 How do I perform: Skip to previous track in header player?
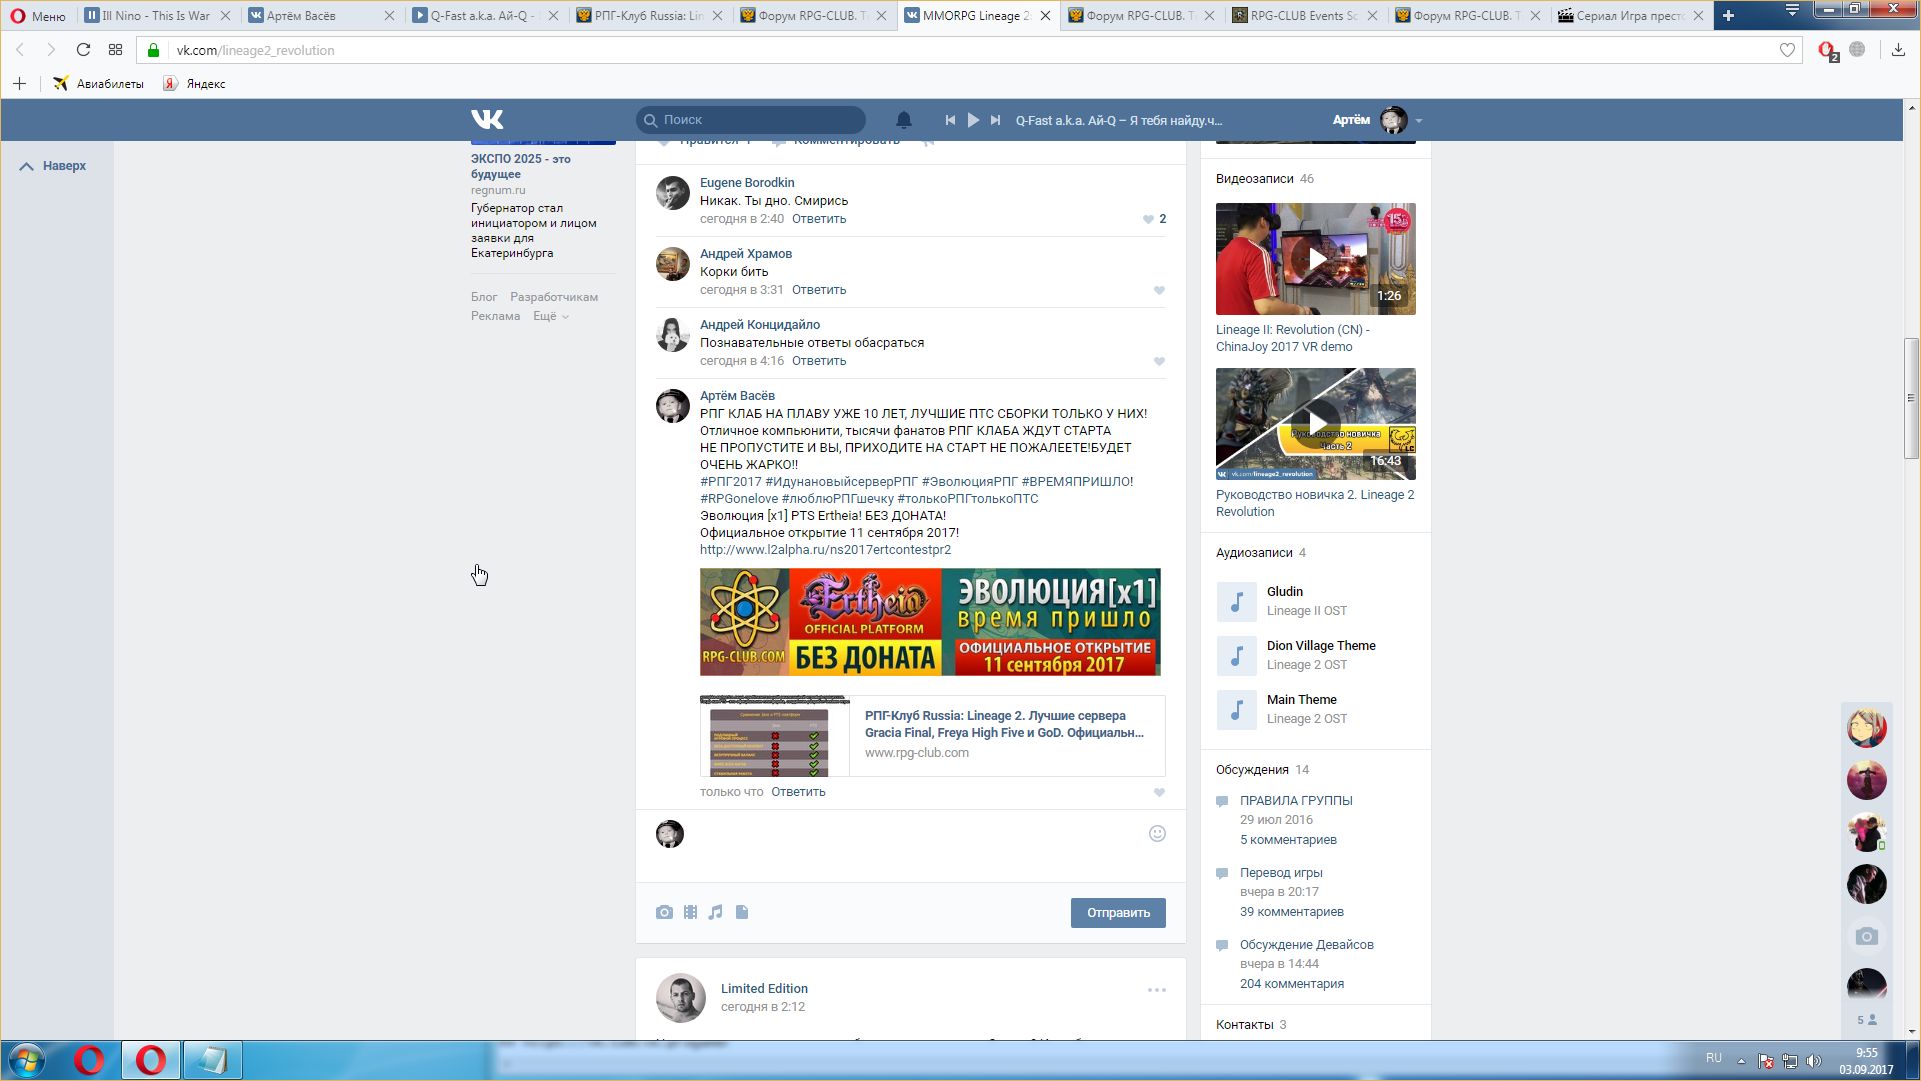pos(950,120)
